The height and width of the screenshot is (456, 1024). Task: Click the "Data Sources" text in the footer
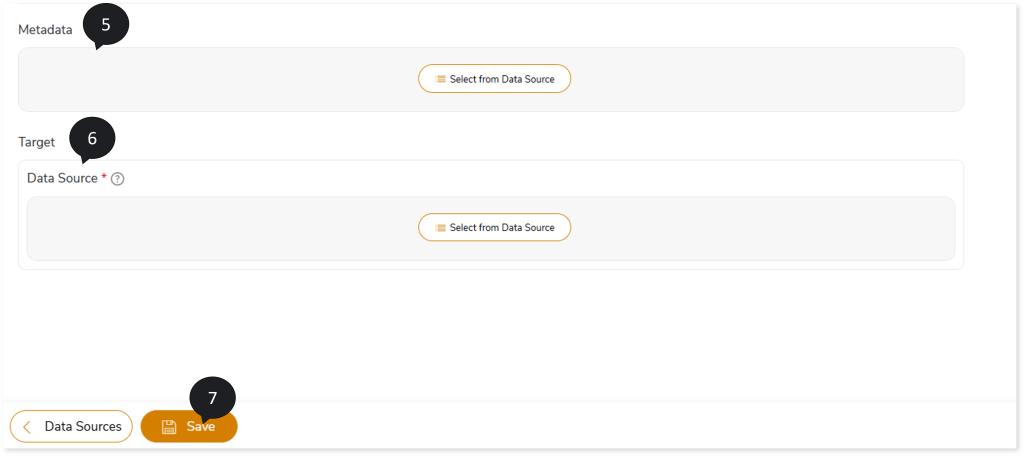(83, 427)
